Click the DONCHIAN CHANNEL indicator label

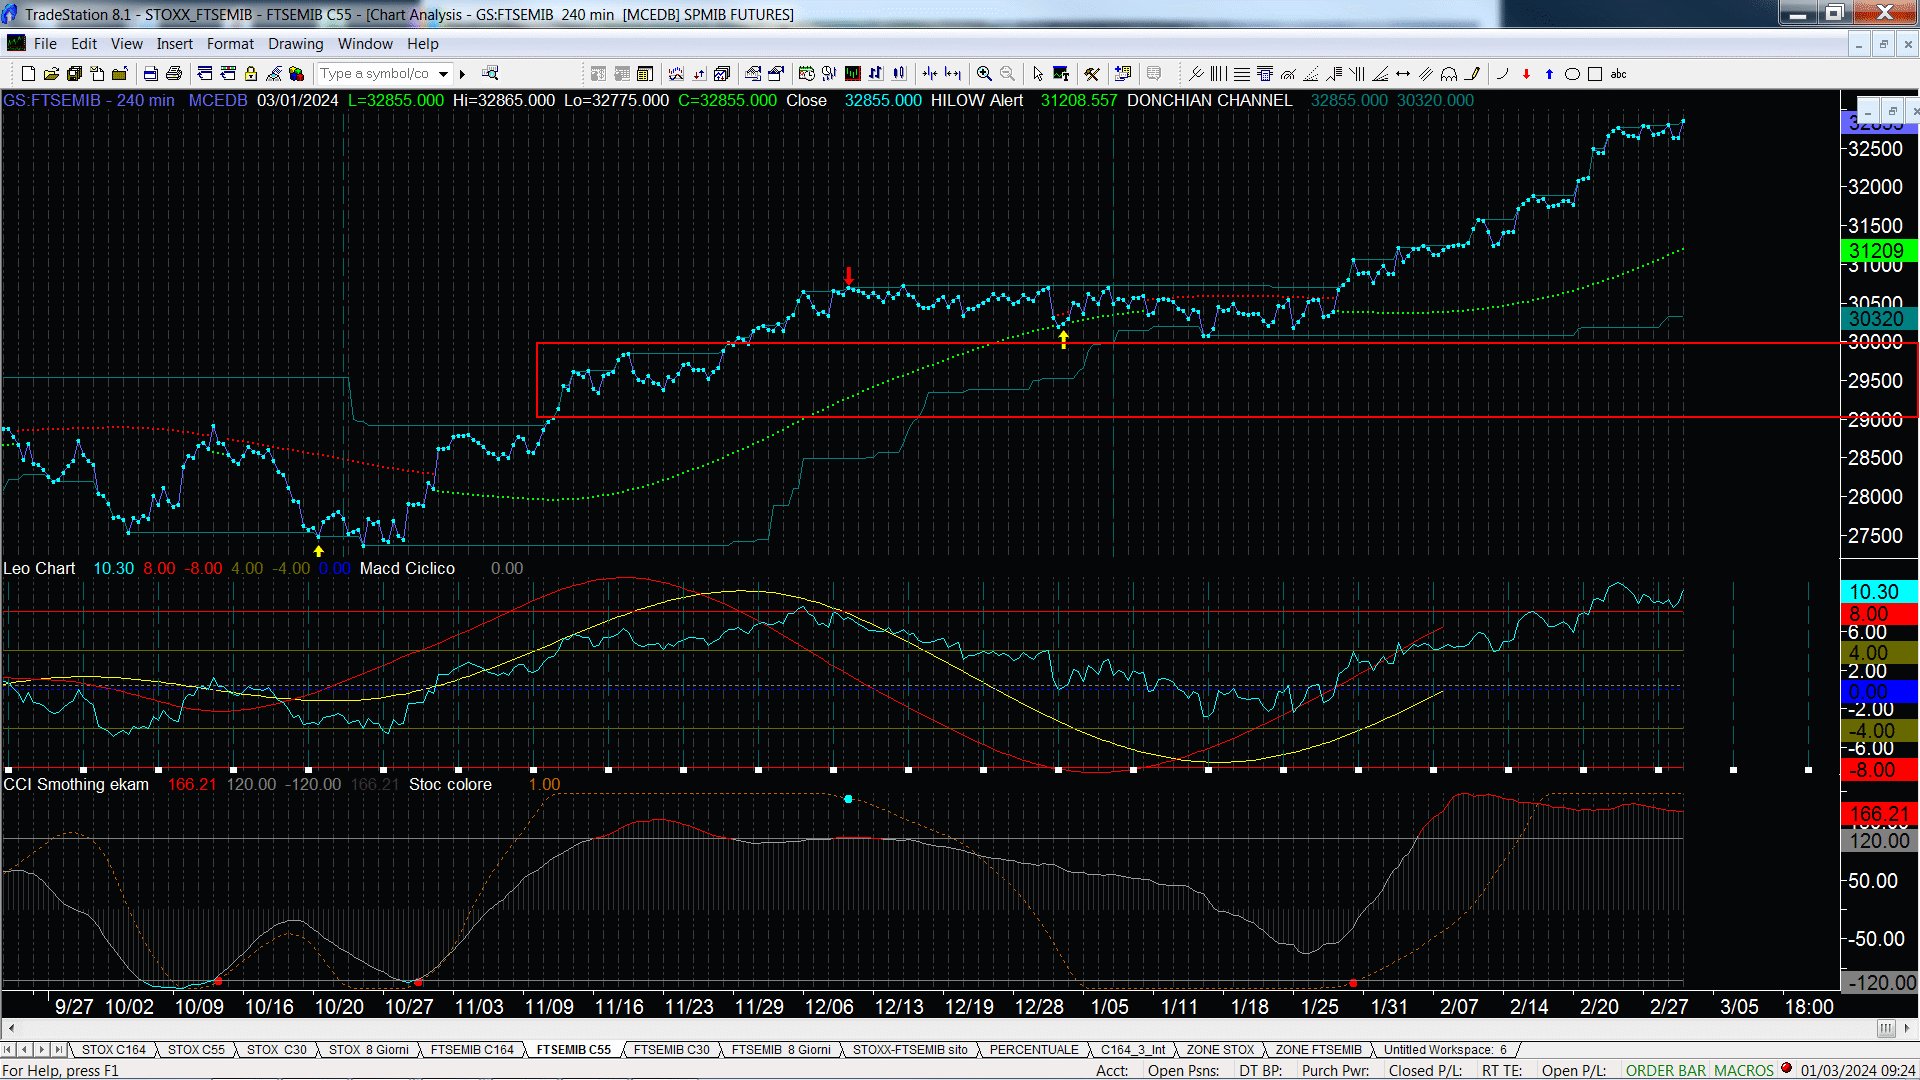coord(1209,100)
